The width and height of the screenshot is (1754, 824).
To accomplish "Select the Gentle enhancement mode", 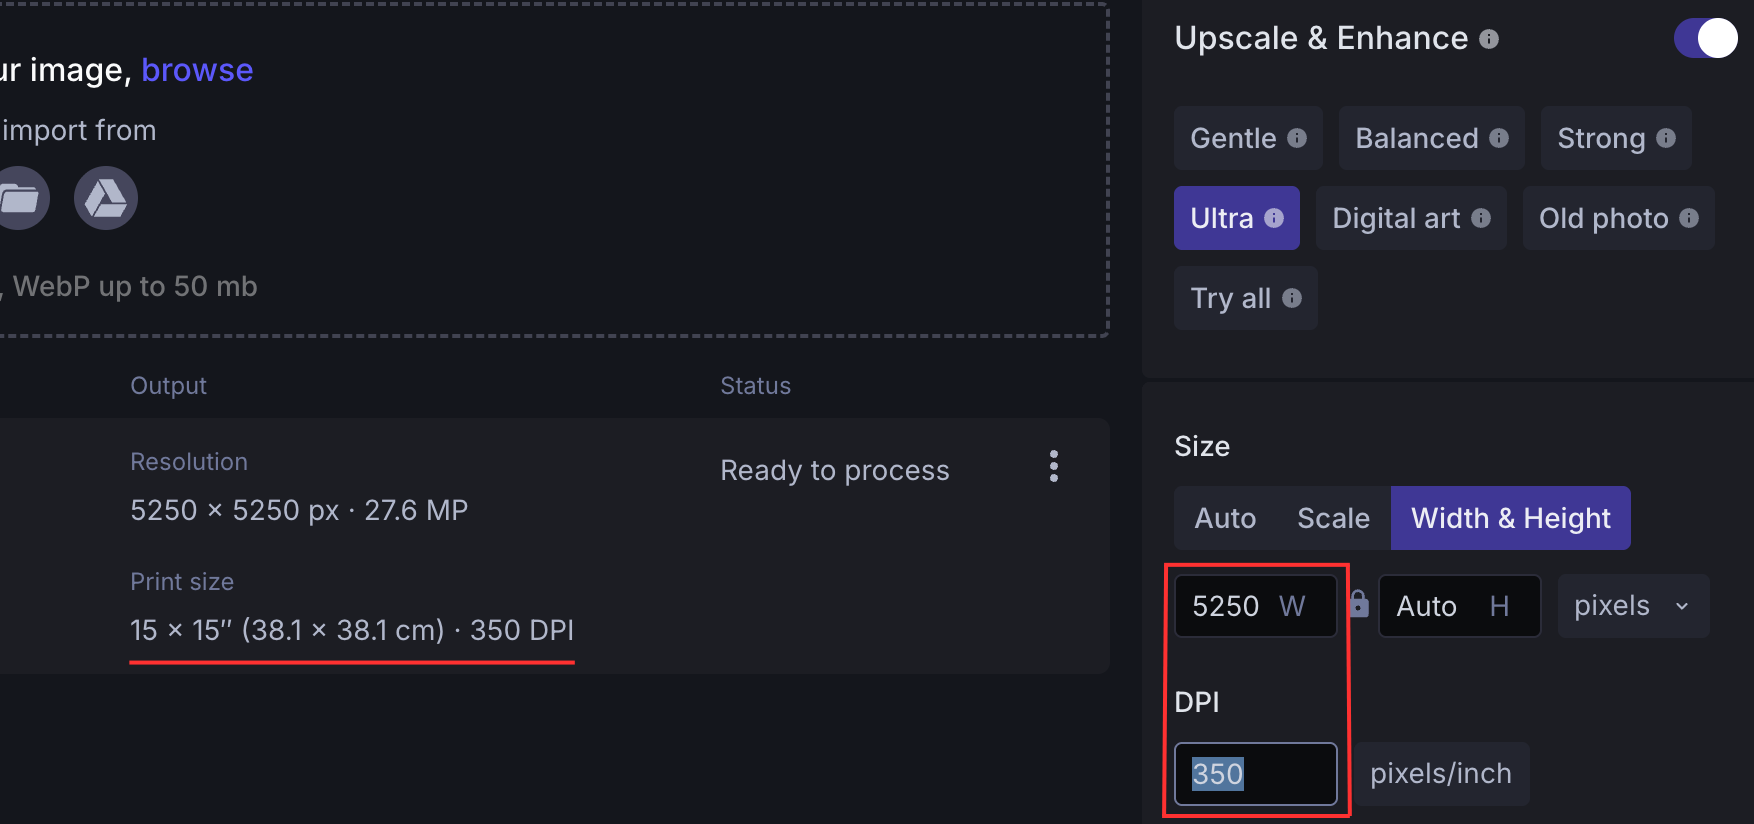I will coord(1230,138).
